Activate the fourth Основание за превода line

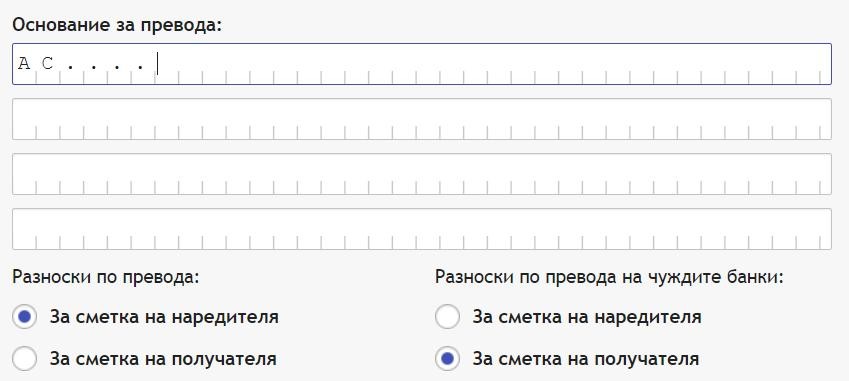pos(421,229)
